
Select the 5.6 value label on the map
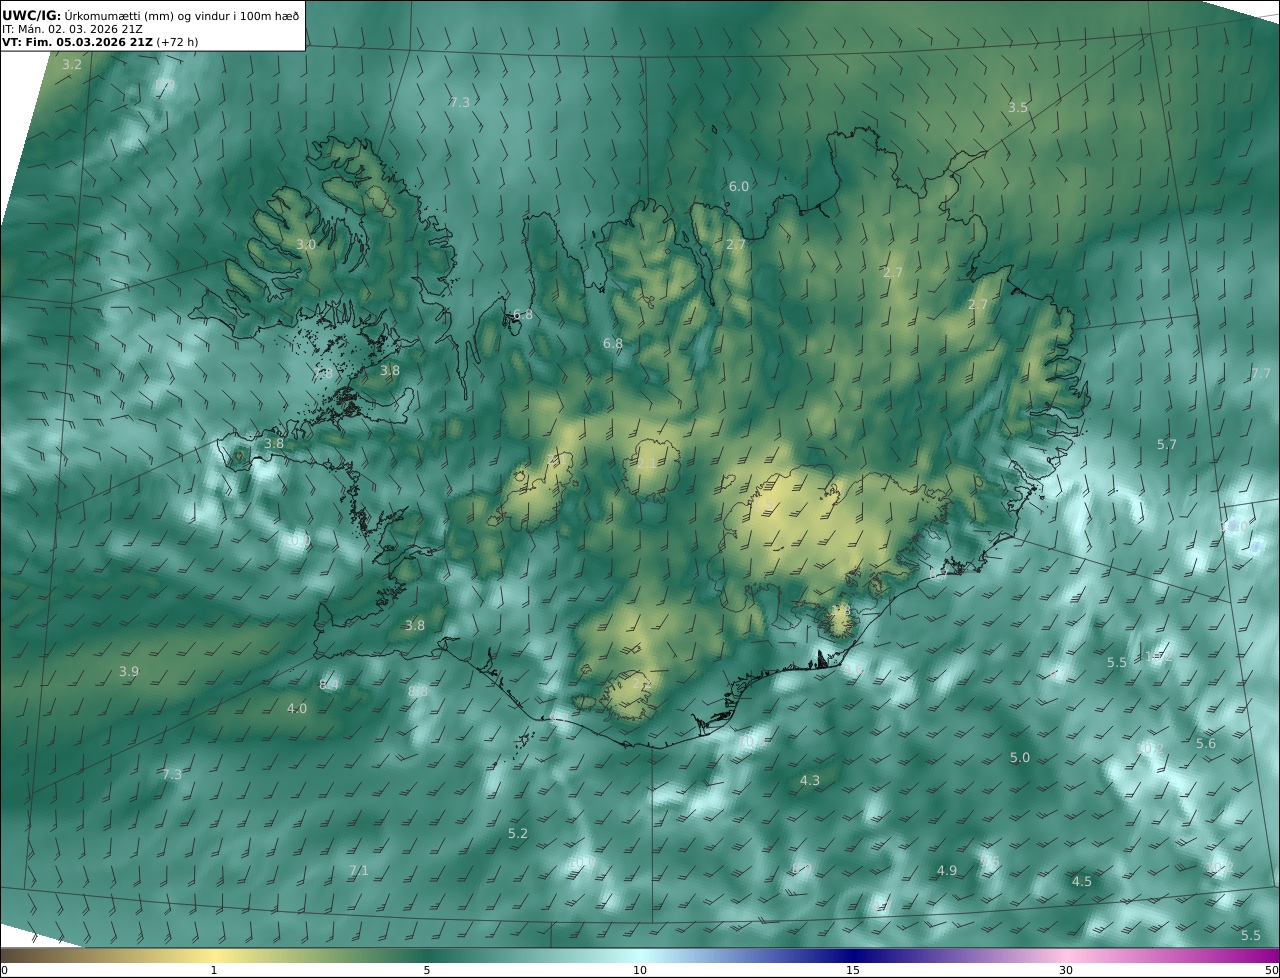point(1206,744)
